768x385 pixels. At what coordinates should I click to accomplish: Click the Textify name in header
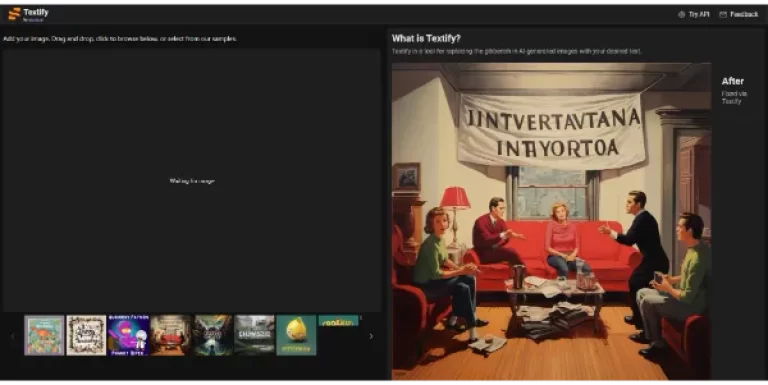[36, 12]
